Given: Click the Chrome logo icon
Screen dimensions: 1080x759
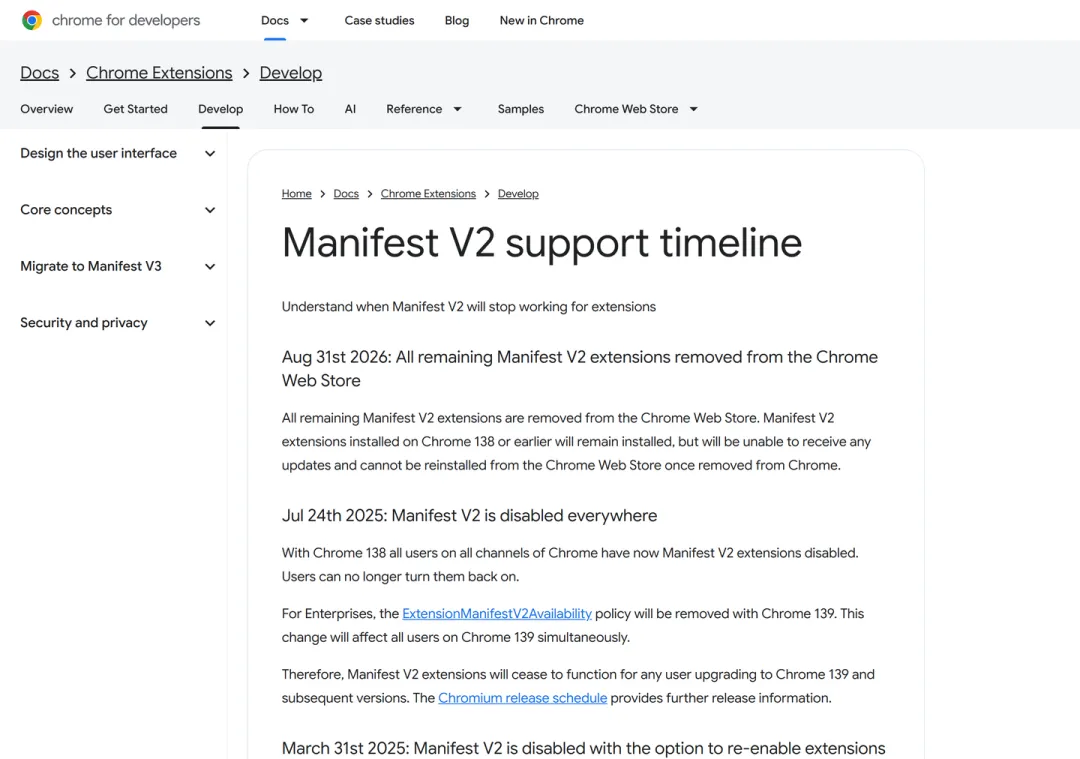Looking at the screenshot, I should [x=32, y=20].
